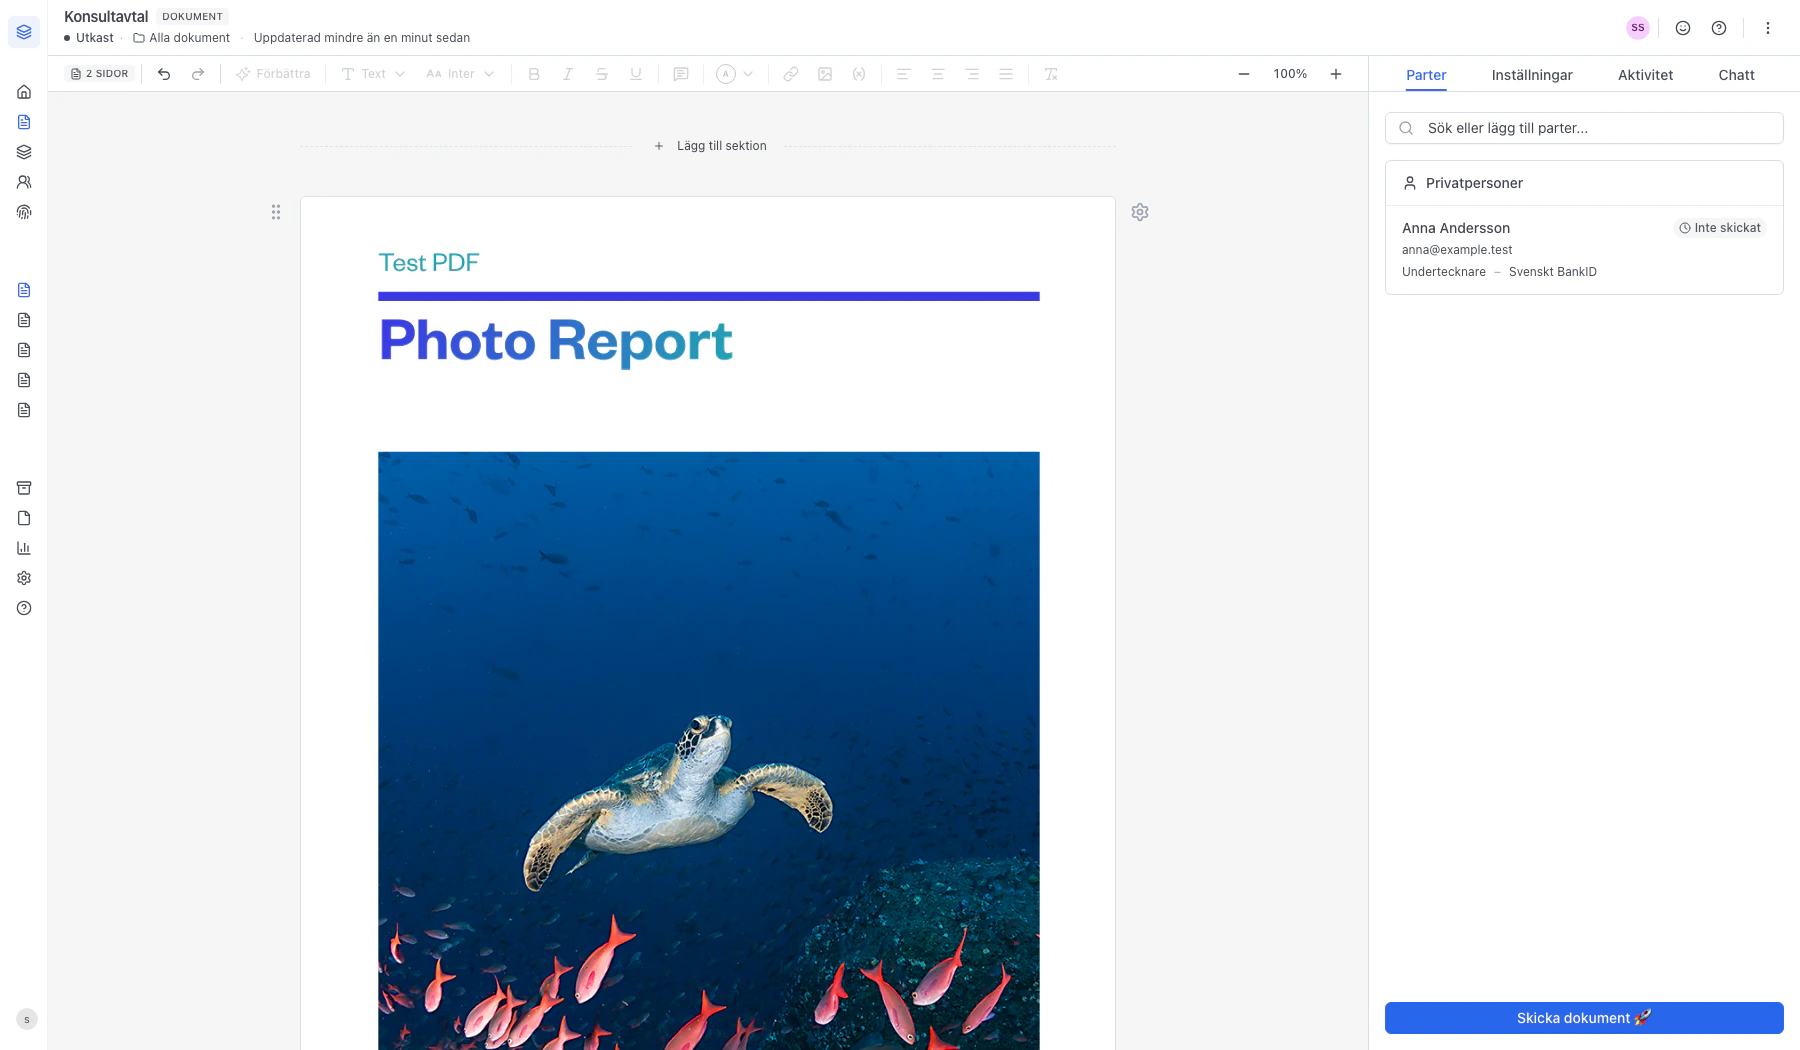
Task: Switch to the Parter tab
Action: pyautogui.click(x=1426, y=75)
